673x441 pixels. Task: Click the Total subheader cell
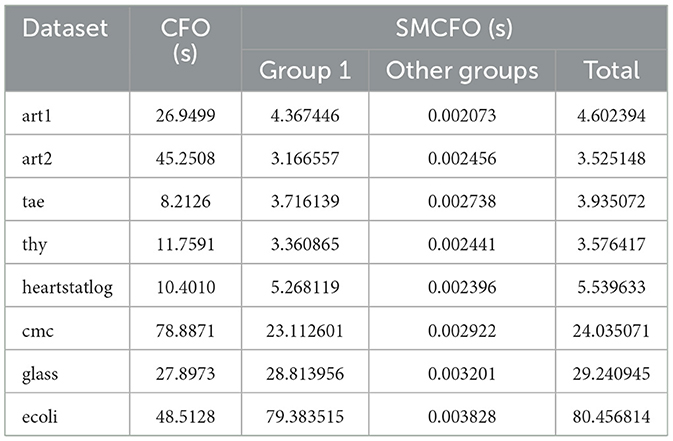613,71
